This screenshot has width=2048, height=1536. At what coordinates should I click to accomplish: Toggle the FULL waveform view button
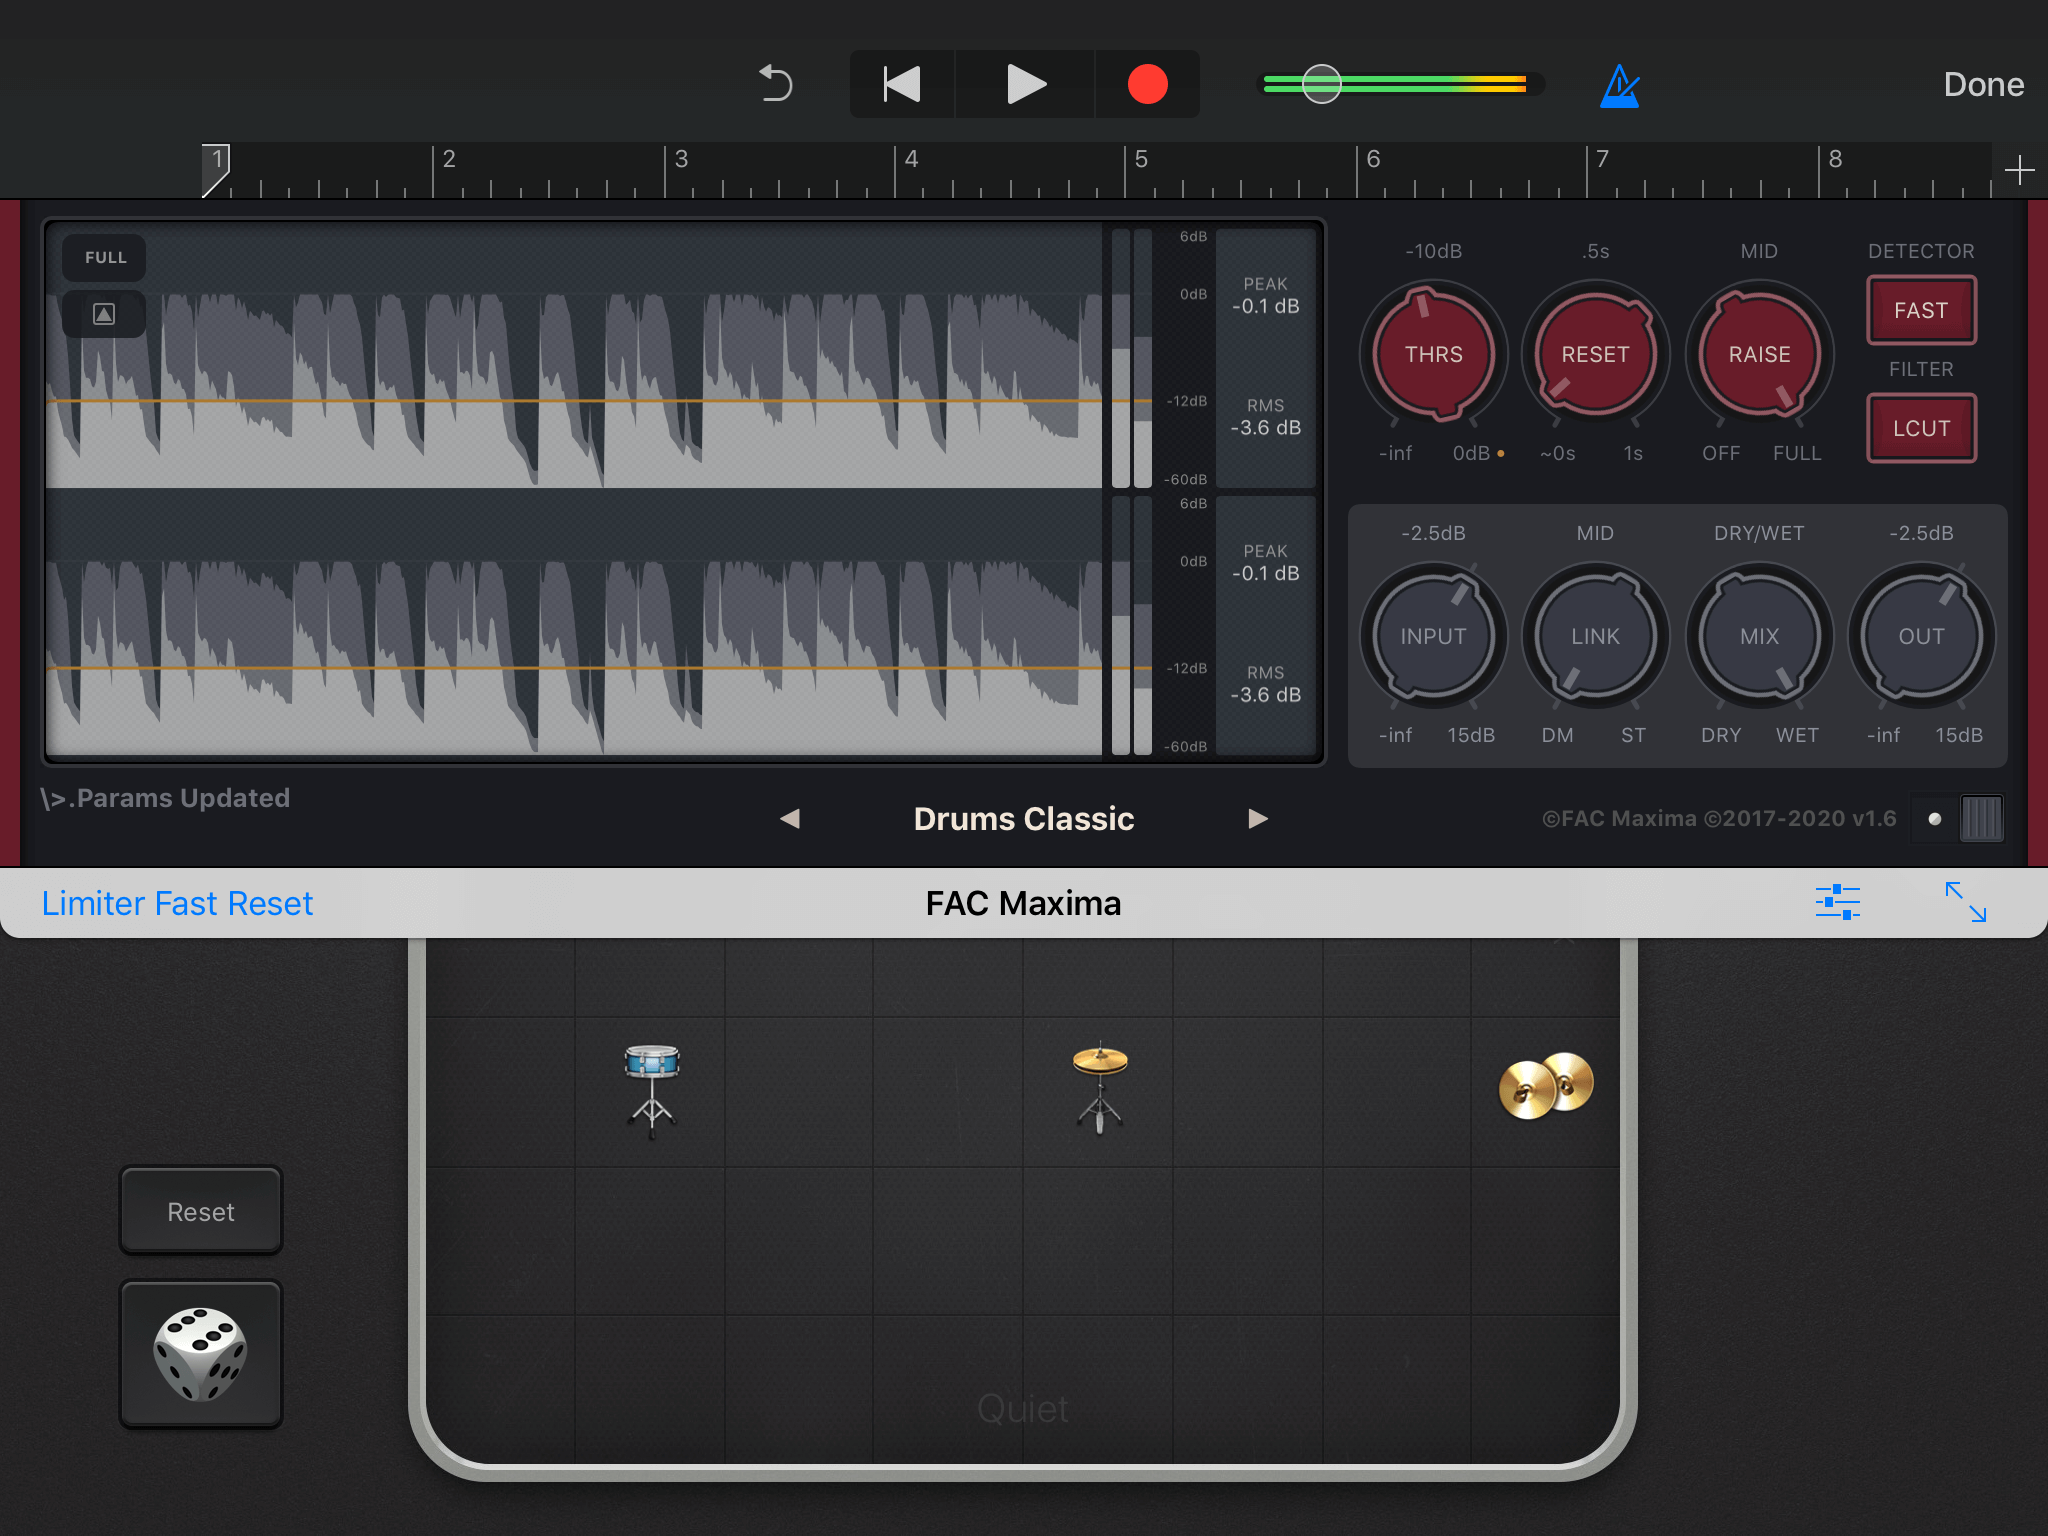105,257
